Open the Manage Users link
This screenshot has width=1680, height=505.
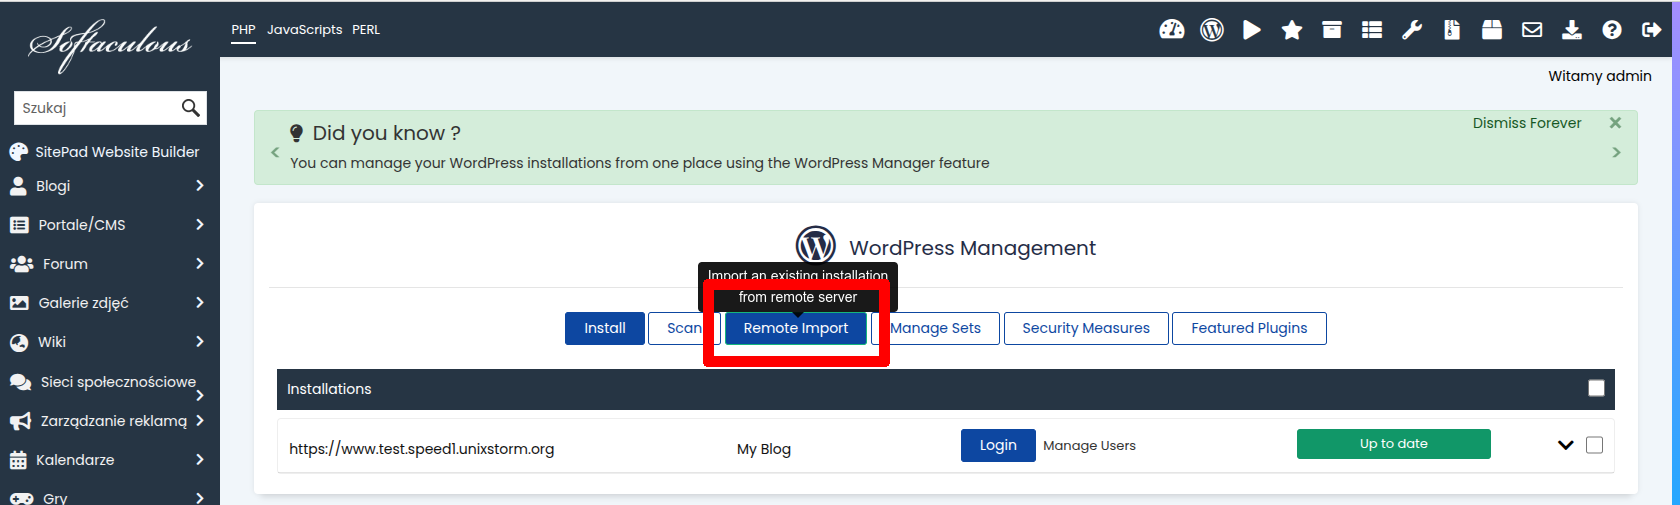click(x=1089, y=446)
